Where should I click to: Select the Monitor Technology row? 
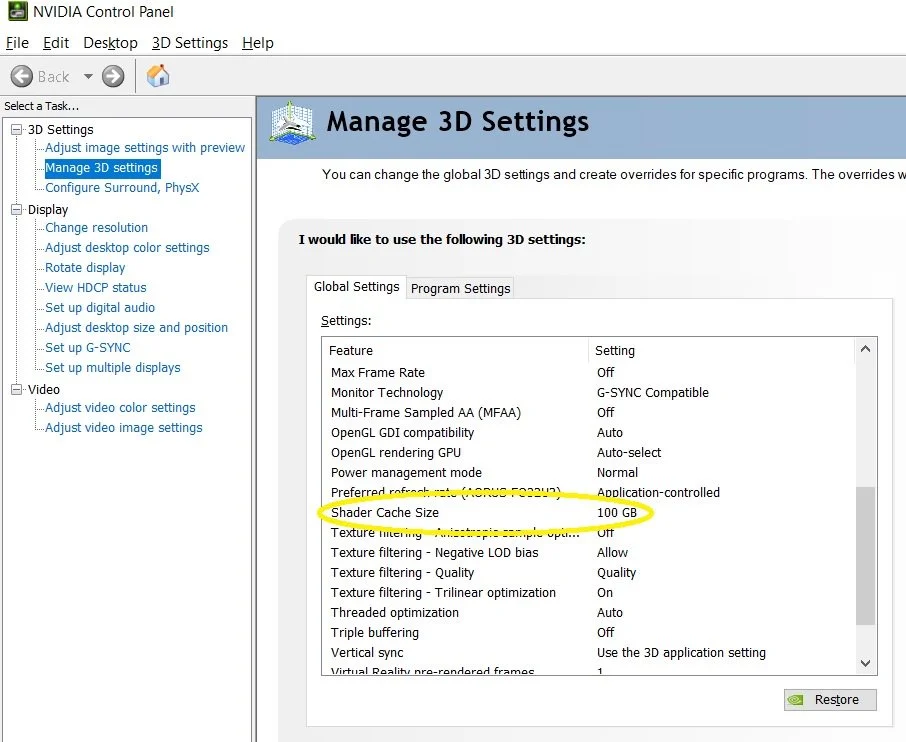(588, 393)
